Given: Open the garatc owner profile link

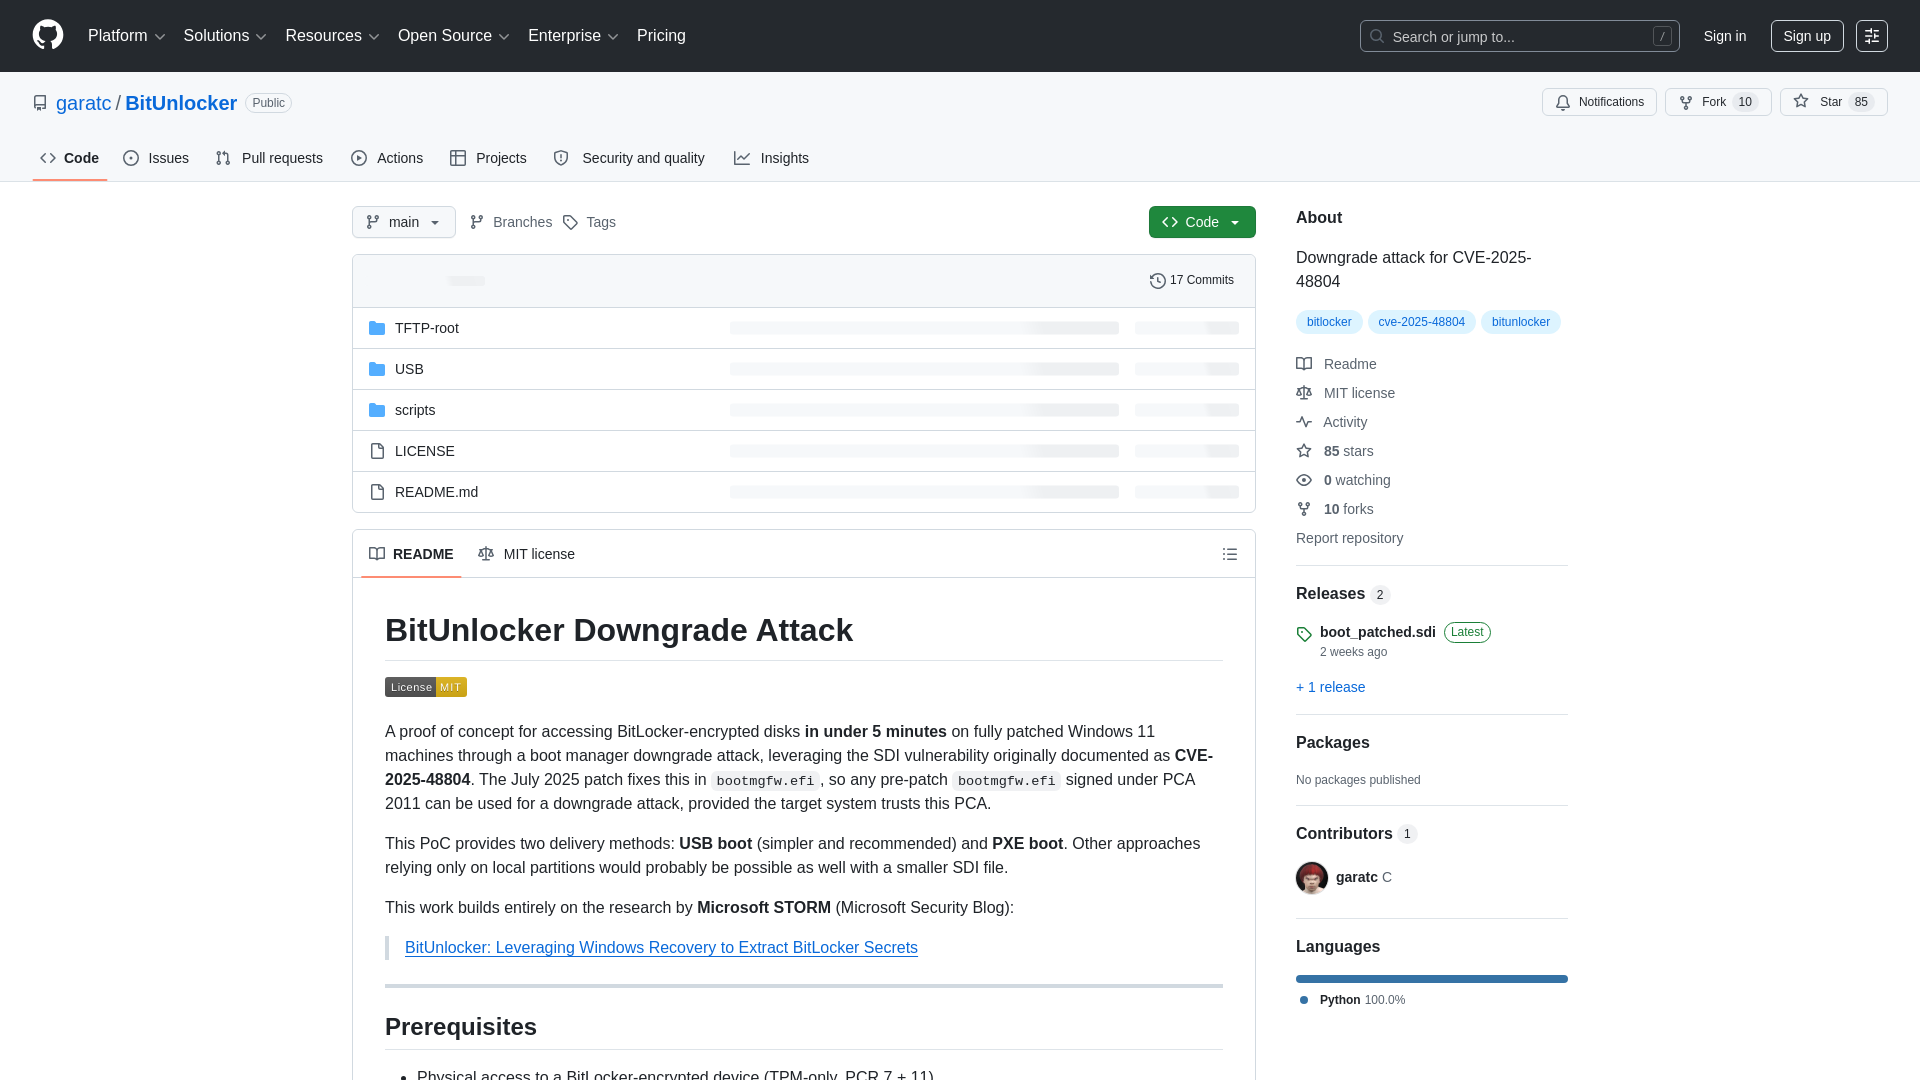Looking at the screenshot, I should (x=84, y=103).
